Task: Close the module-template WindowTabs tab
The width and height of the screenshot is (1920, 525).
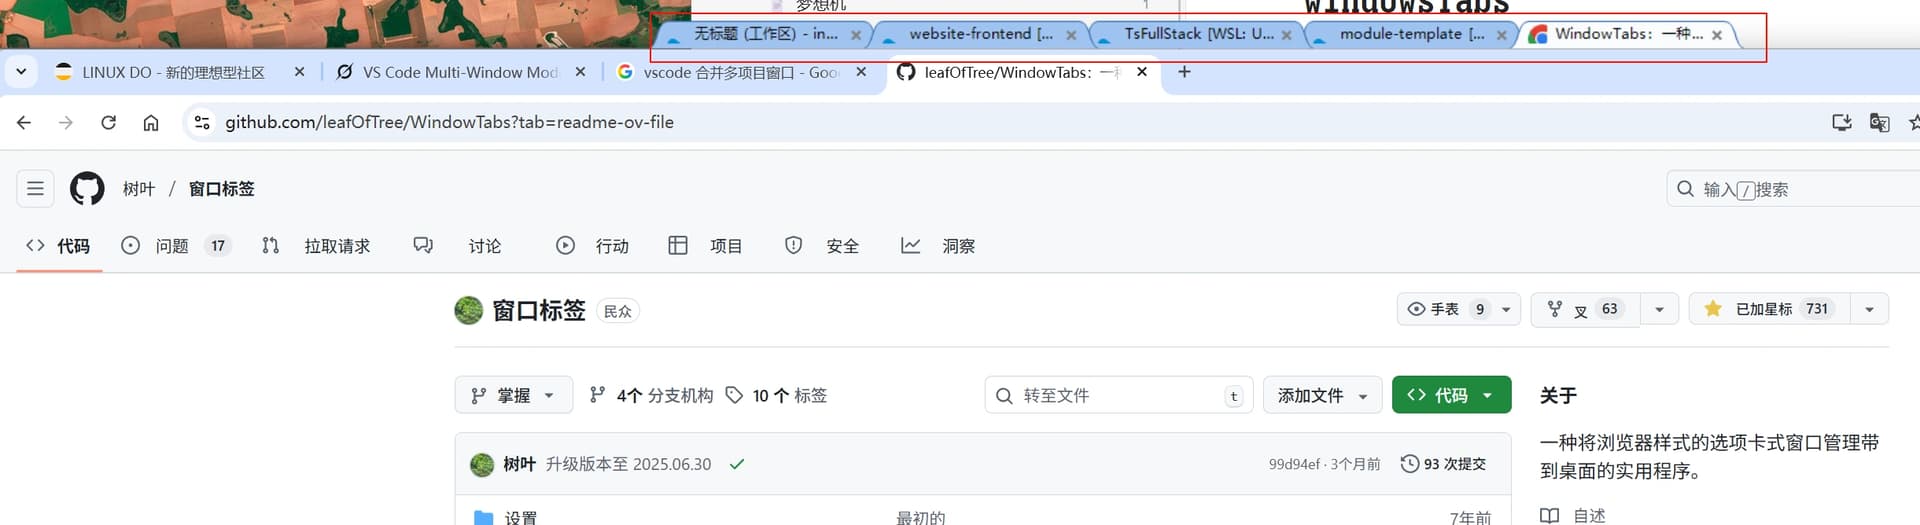Action: pos(1501,35)
